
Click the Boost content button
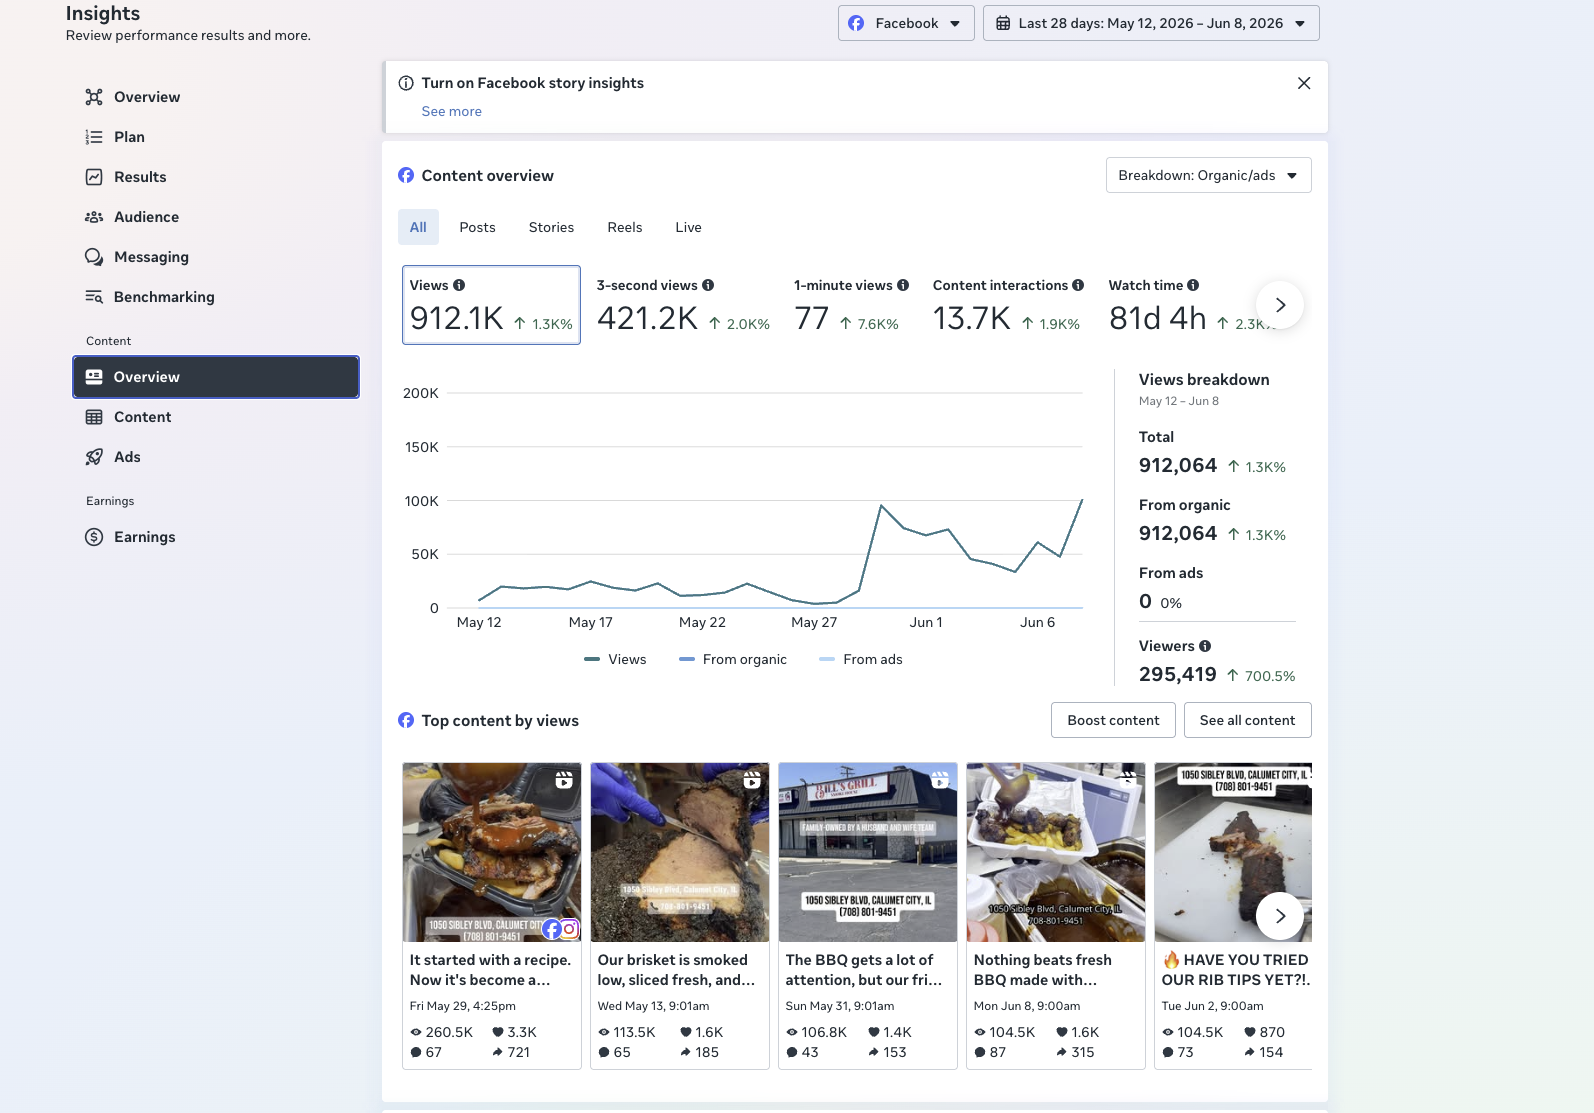[x=1113, y=720]
